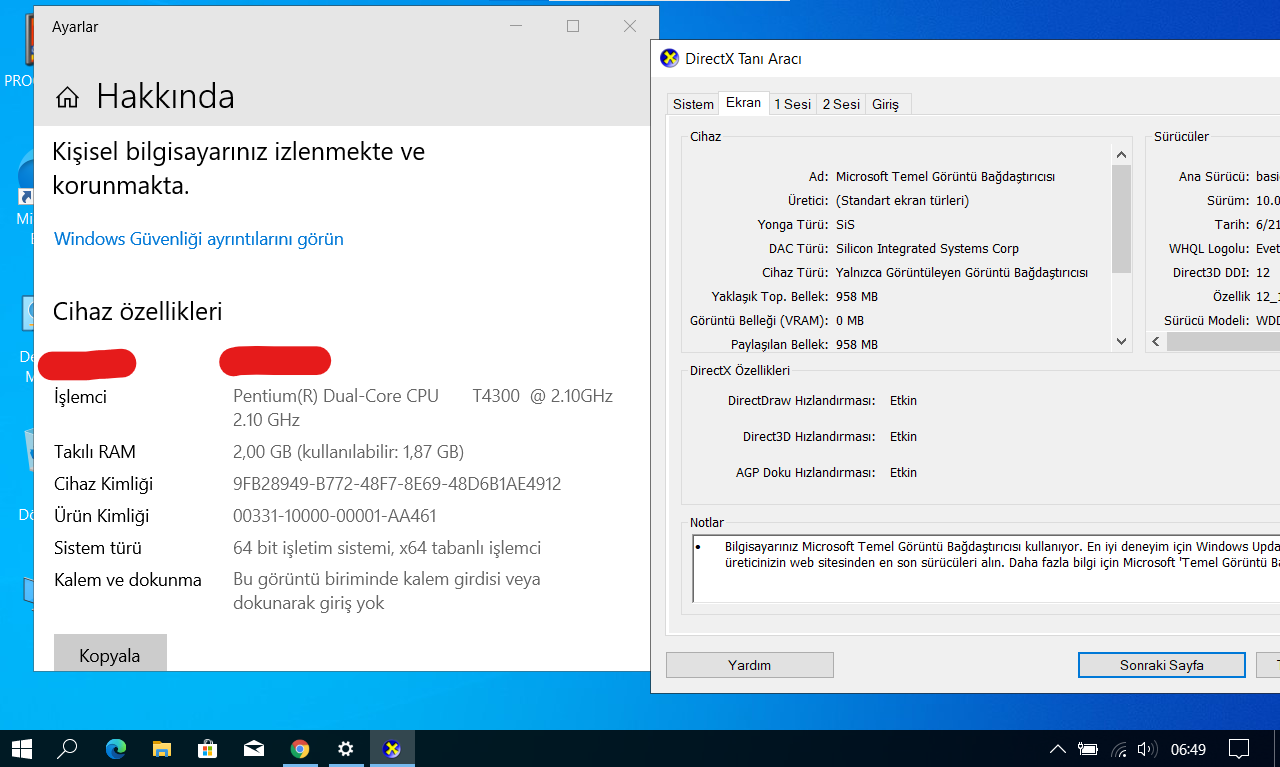Screen dimensions: 1280x767
Task: Click Paylaşılan Bellek 958 MB value
Action: point(857,345)
